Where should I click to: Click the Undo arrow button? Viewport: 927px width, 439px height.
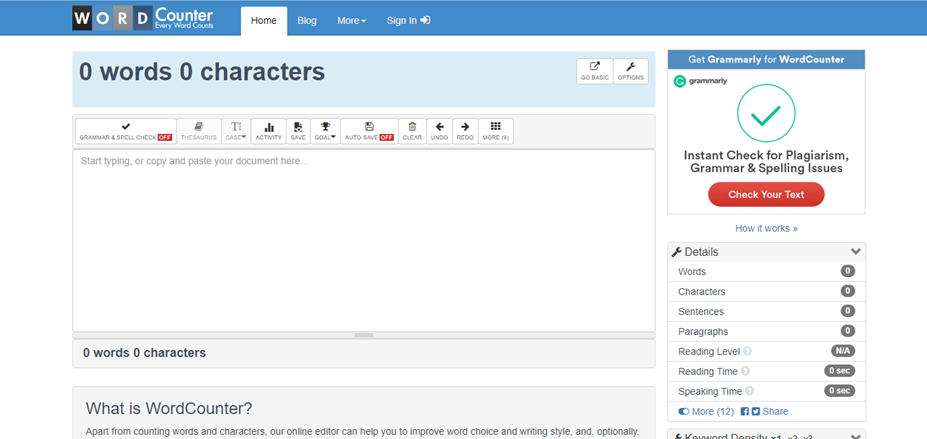(439, 131)
